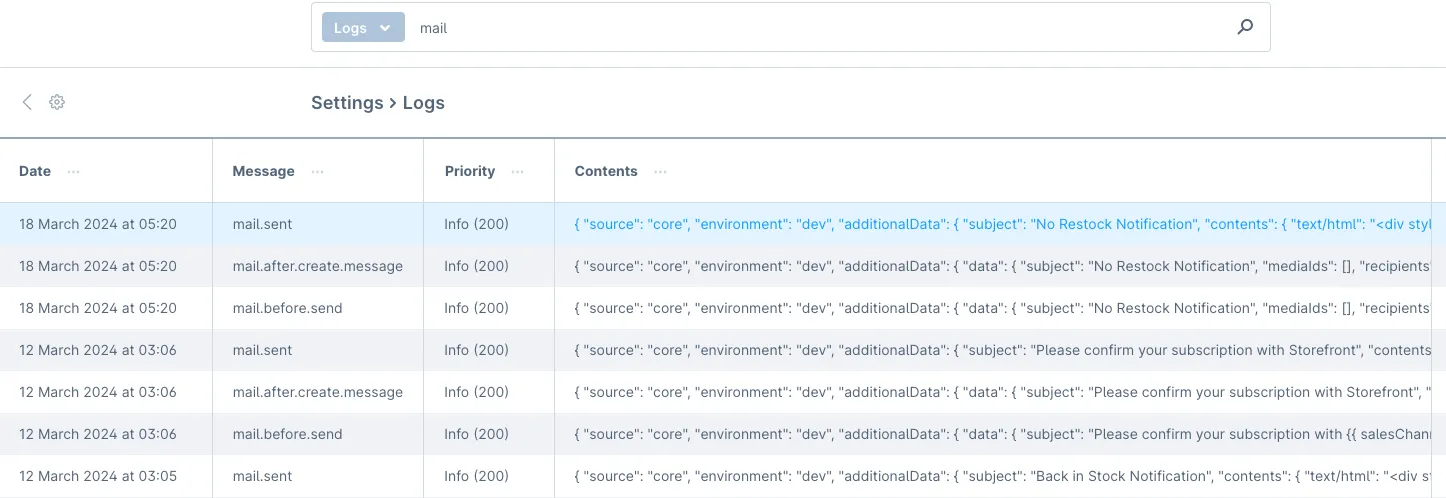Screen dimensions: 1446x498
Task: Click the back arrow icon
Action: (x=27, y=102)
